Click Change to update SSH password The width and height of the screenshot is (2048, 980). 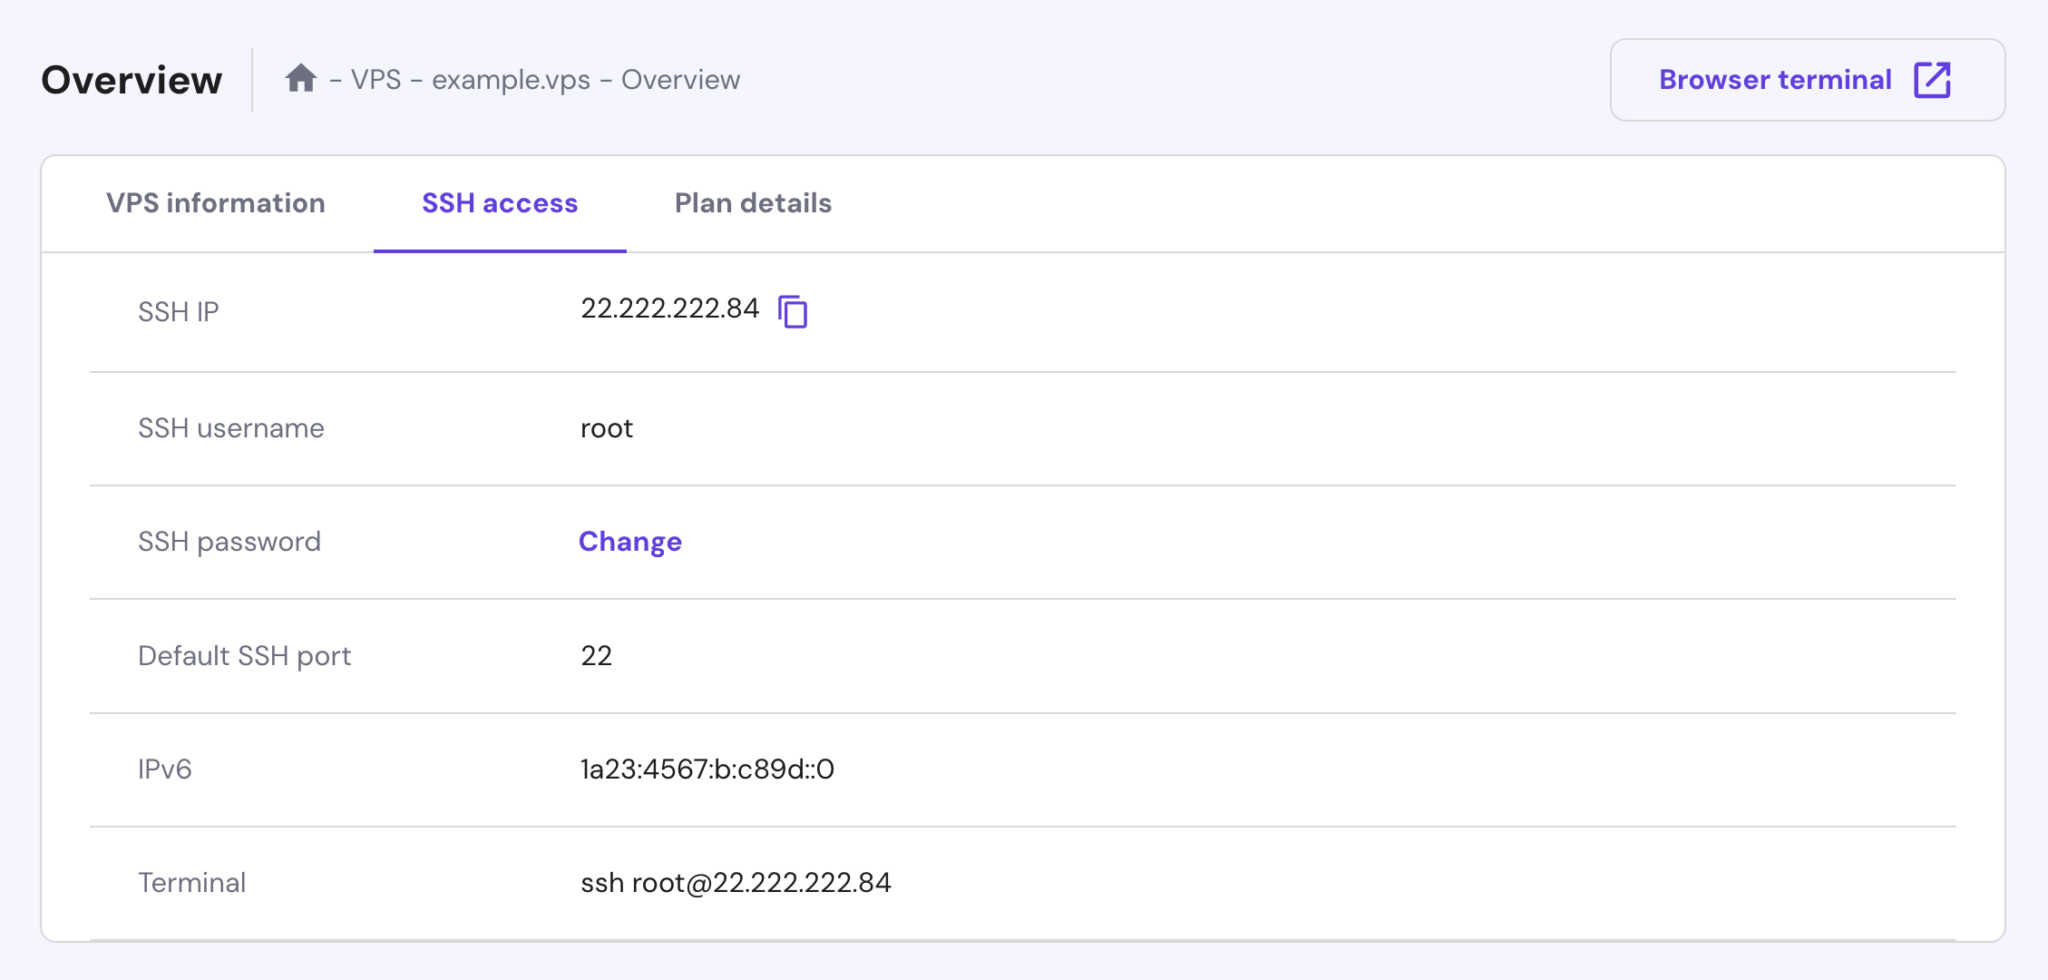(x=630, y=541)
